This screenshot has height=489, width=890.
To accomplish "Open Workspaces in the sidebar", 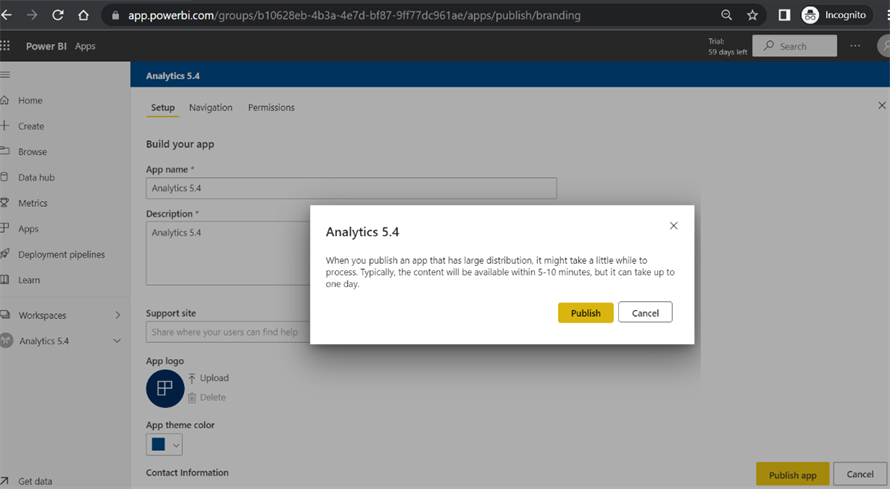I will 43,315.
